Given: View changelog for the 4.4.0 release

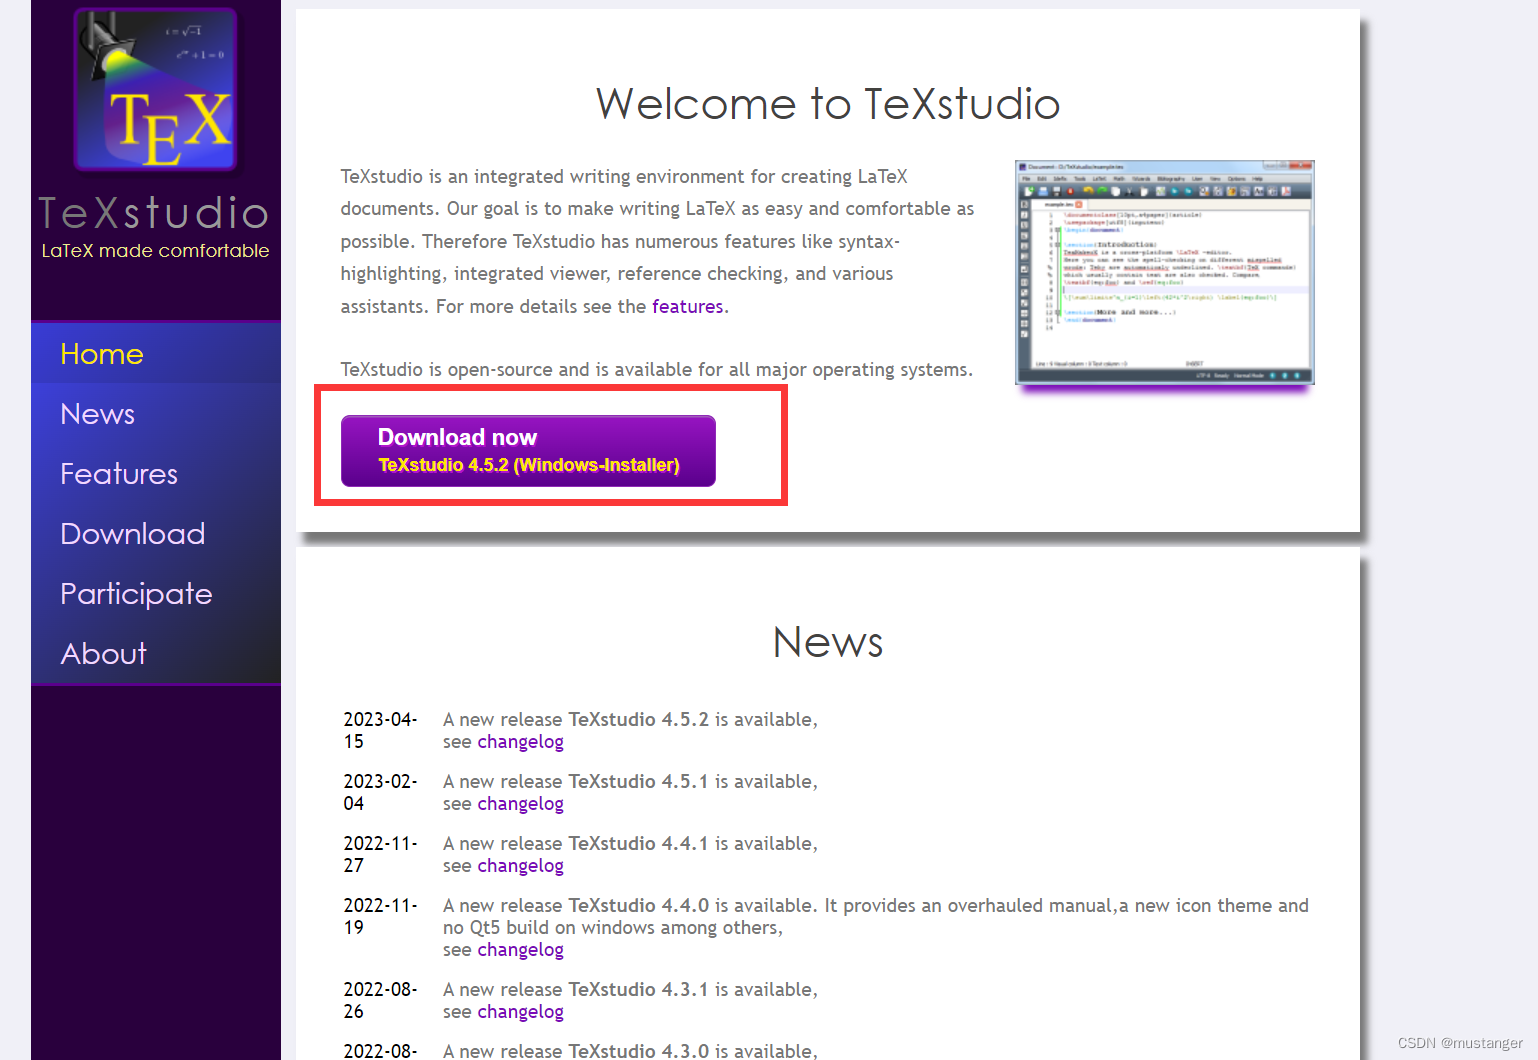Looking at the screenshot, I should pyautogui.click(x=520, y=949).
